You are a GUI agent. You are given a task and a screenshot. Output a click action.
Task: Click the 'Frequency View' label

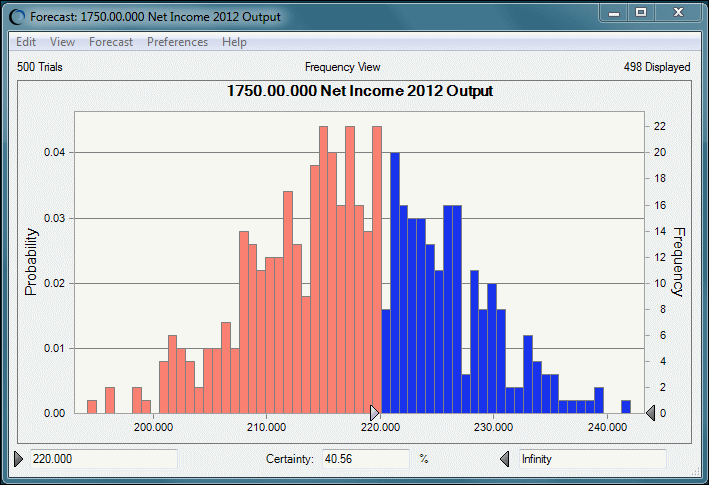342,67
